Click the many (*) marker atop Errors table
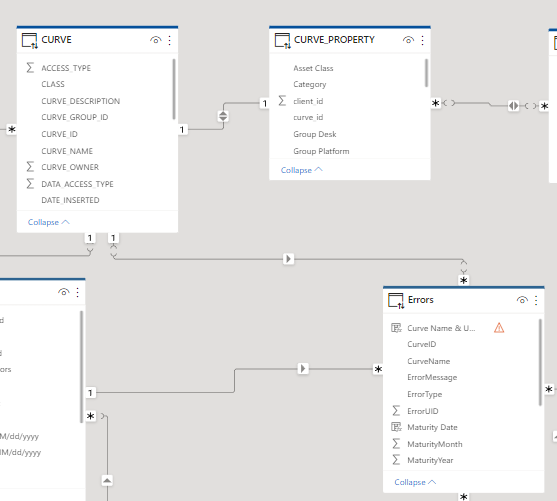The width and height of the screenshot is (557, 501). click(464, 280)
